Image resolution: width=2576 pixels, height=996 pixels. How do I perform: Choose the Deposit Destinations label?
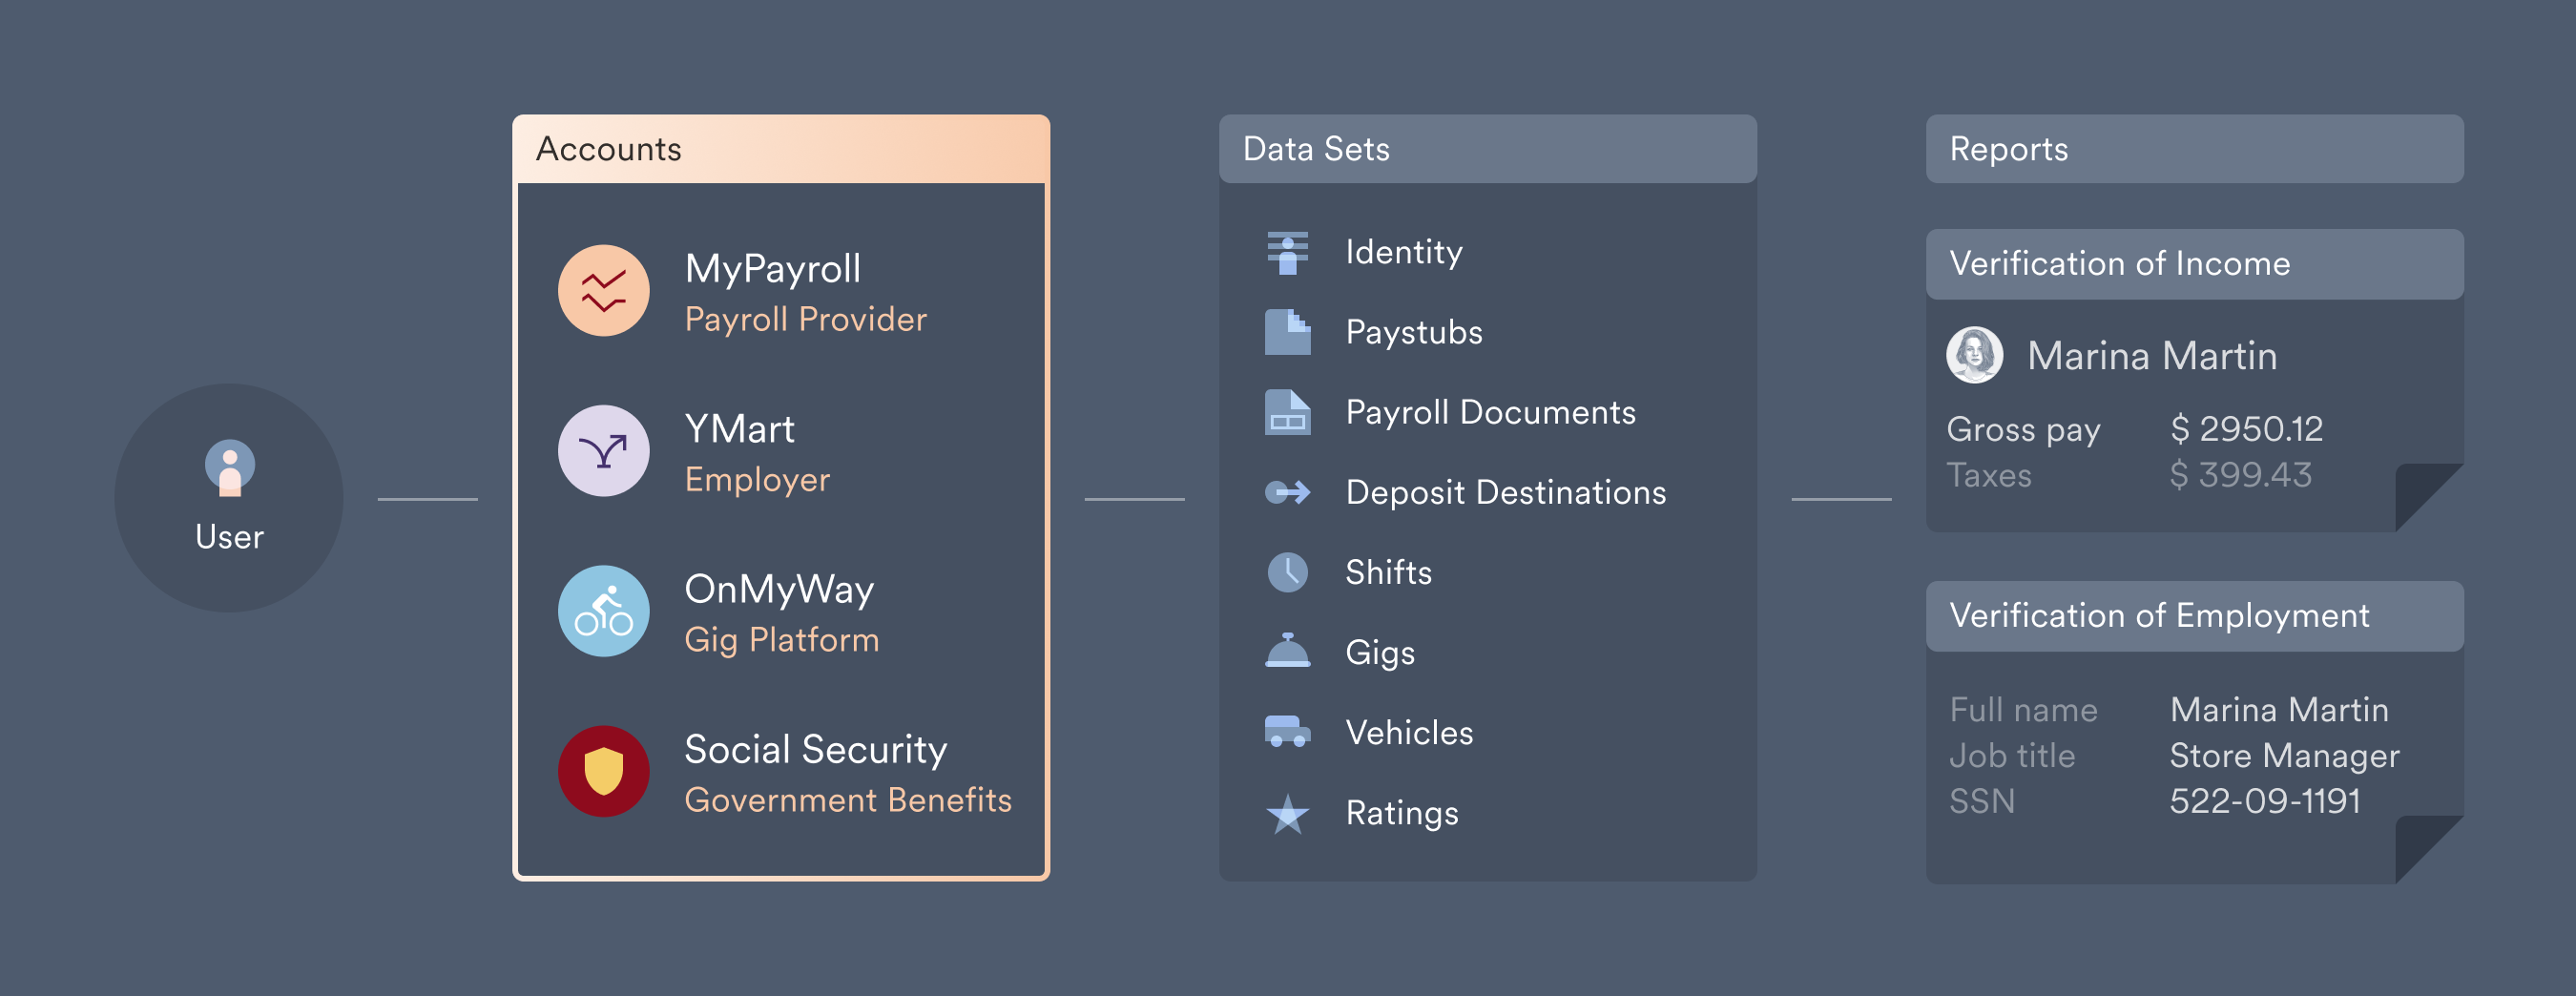1506,492
